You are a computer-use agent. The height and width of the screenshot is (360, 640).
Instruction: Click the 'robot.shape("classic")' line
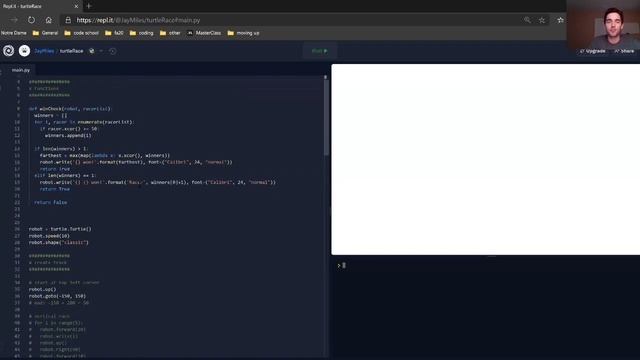pos(59,242)
